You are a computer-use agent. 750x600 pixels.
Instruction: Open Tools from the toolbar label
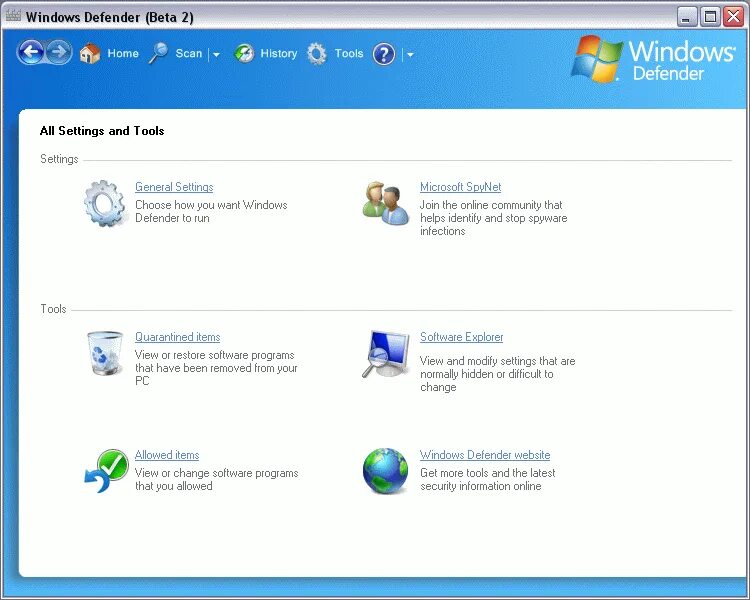point(349,54)
